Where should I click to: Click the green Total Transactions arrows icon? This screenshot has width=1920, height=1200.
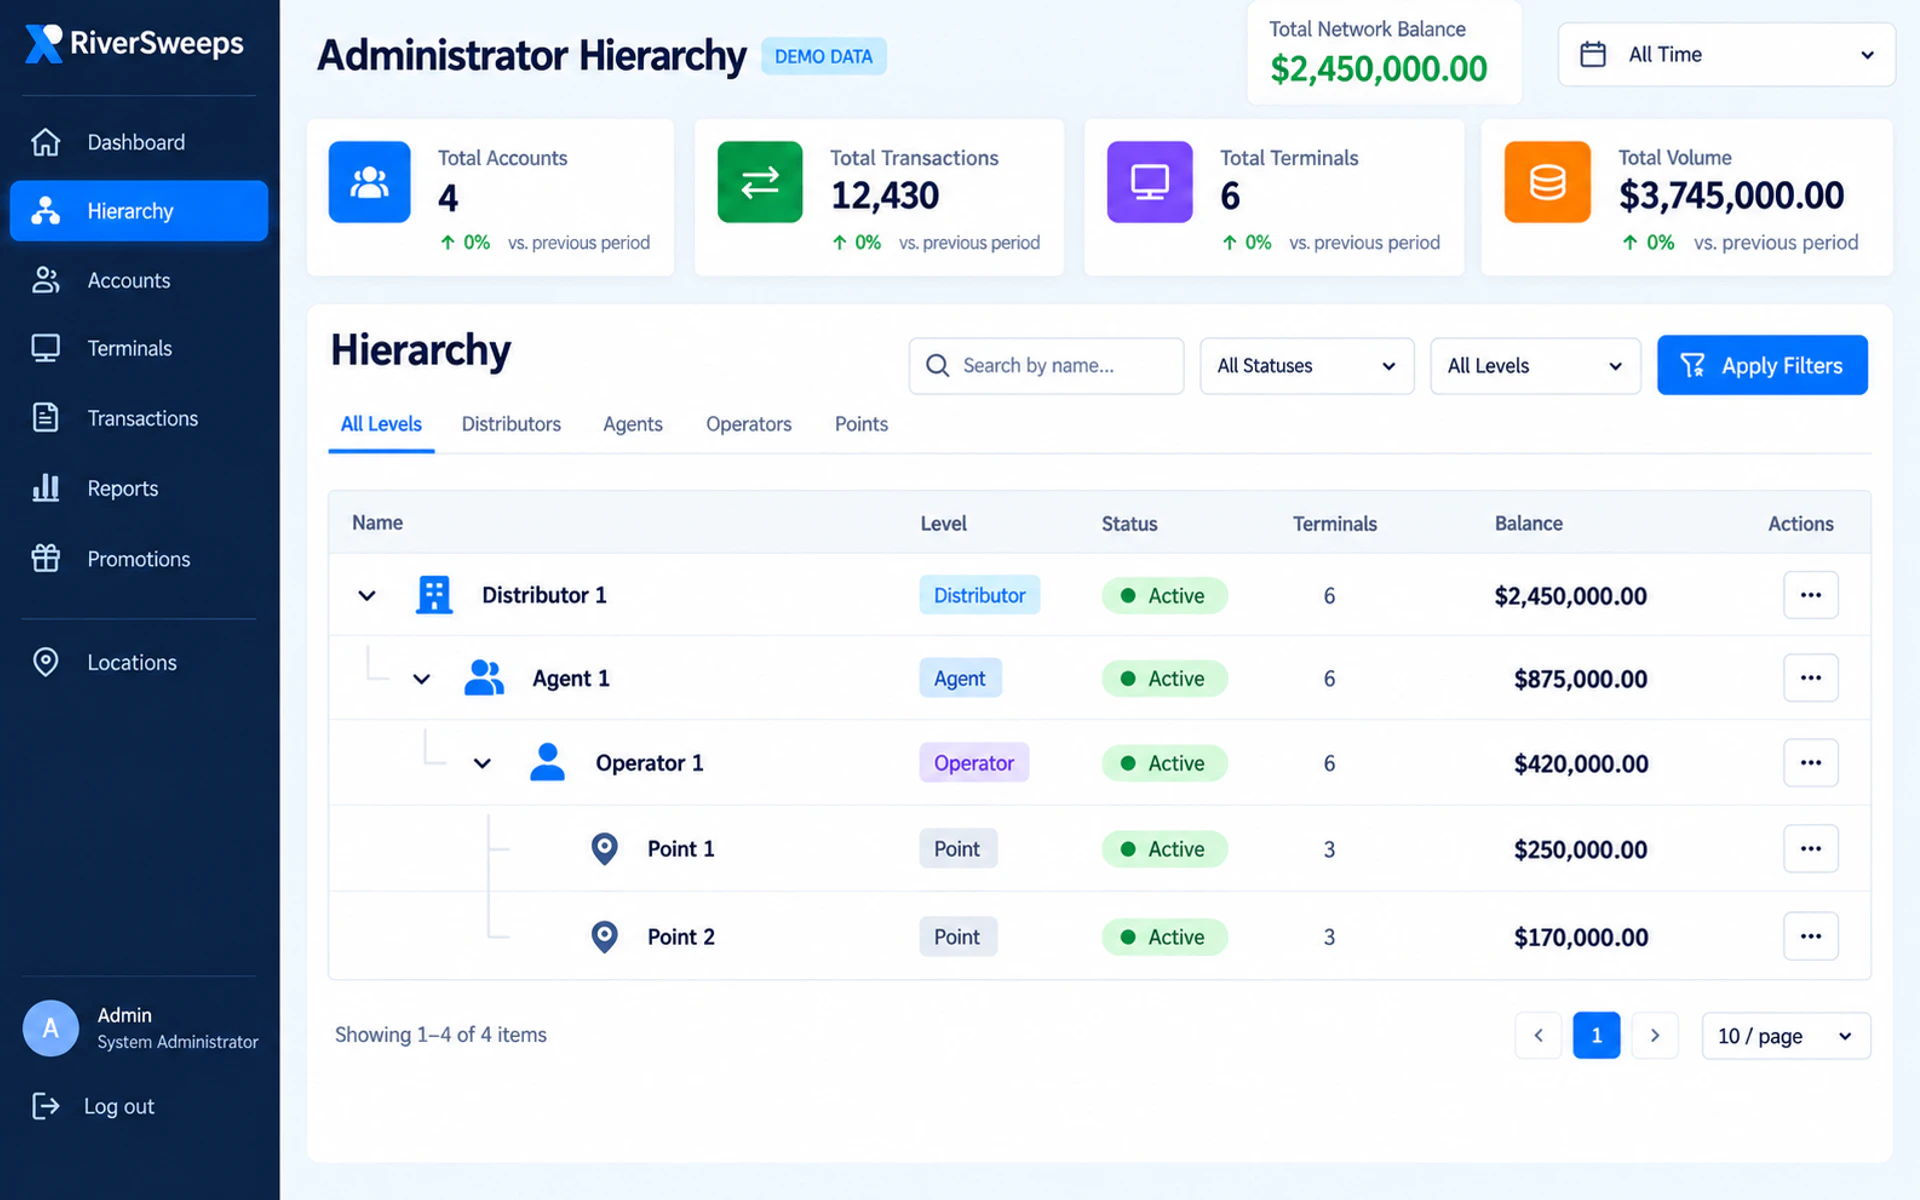(760, 182)
